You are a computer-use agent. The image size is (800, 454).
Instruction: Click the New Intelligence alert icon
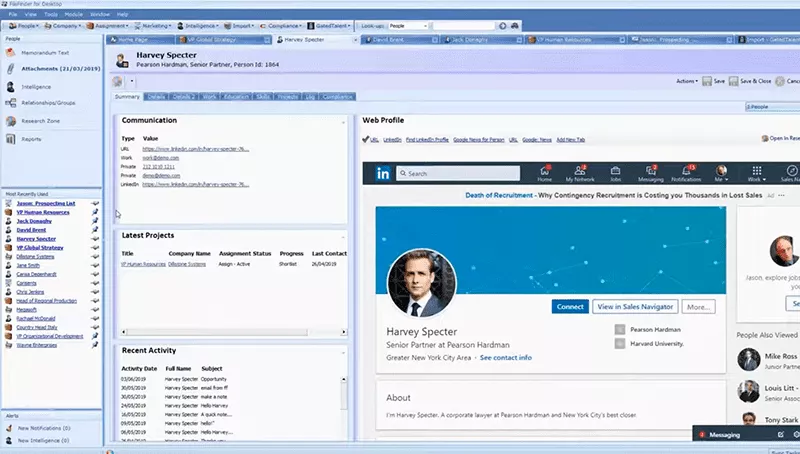(9, 440)
